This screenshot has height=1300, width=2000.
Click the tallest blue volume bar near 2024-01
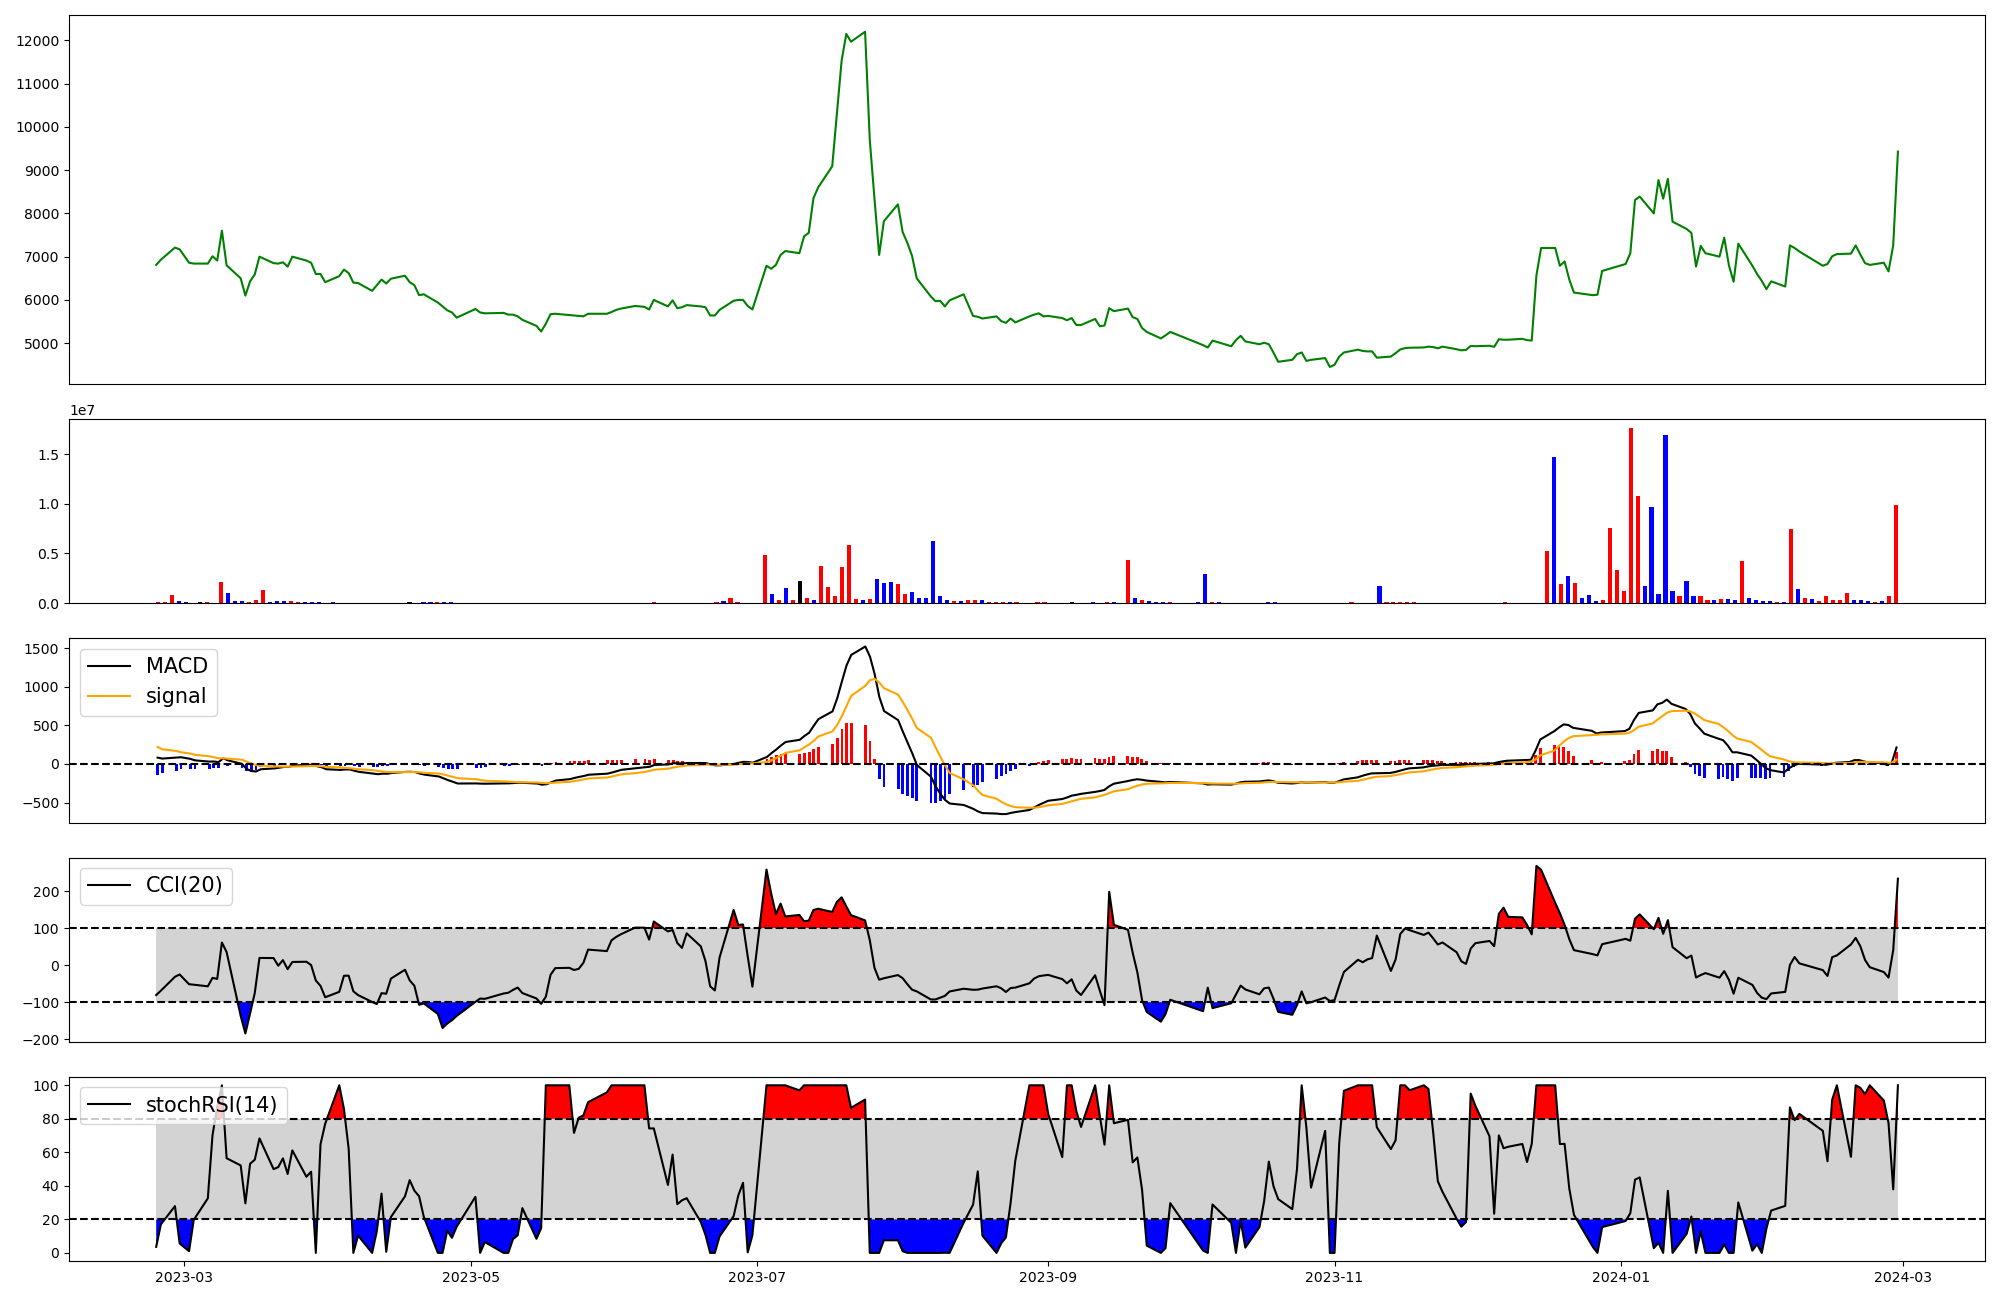[x=1665, y=518]
